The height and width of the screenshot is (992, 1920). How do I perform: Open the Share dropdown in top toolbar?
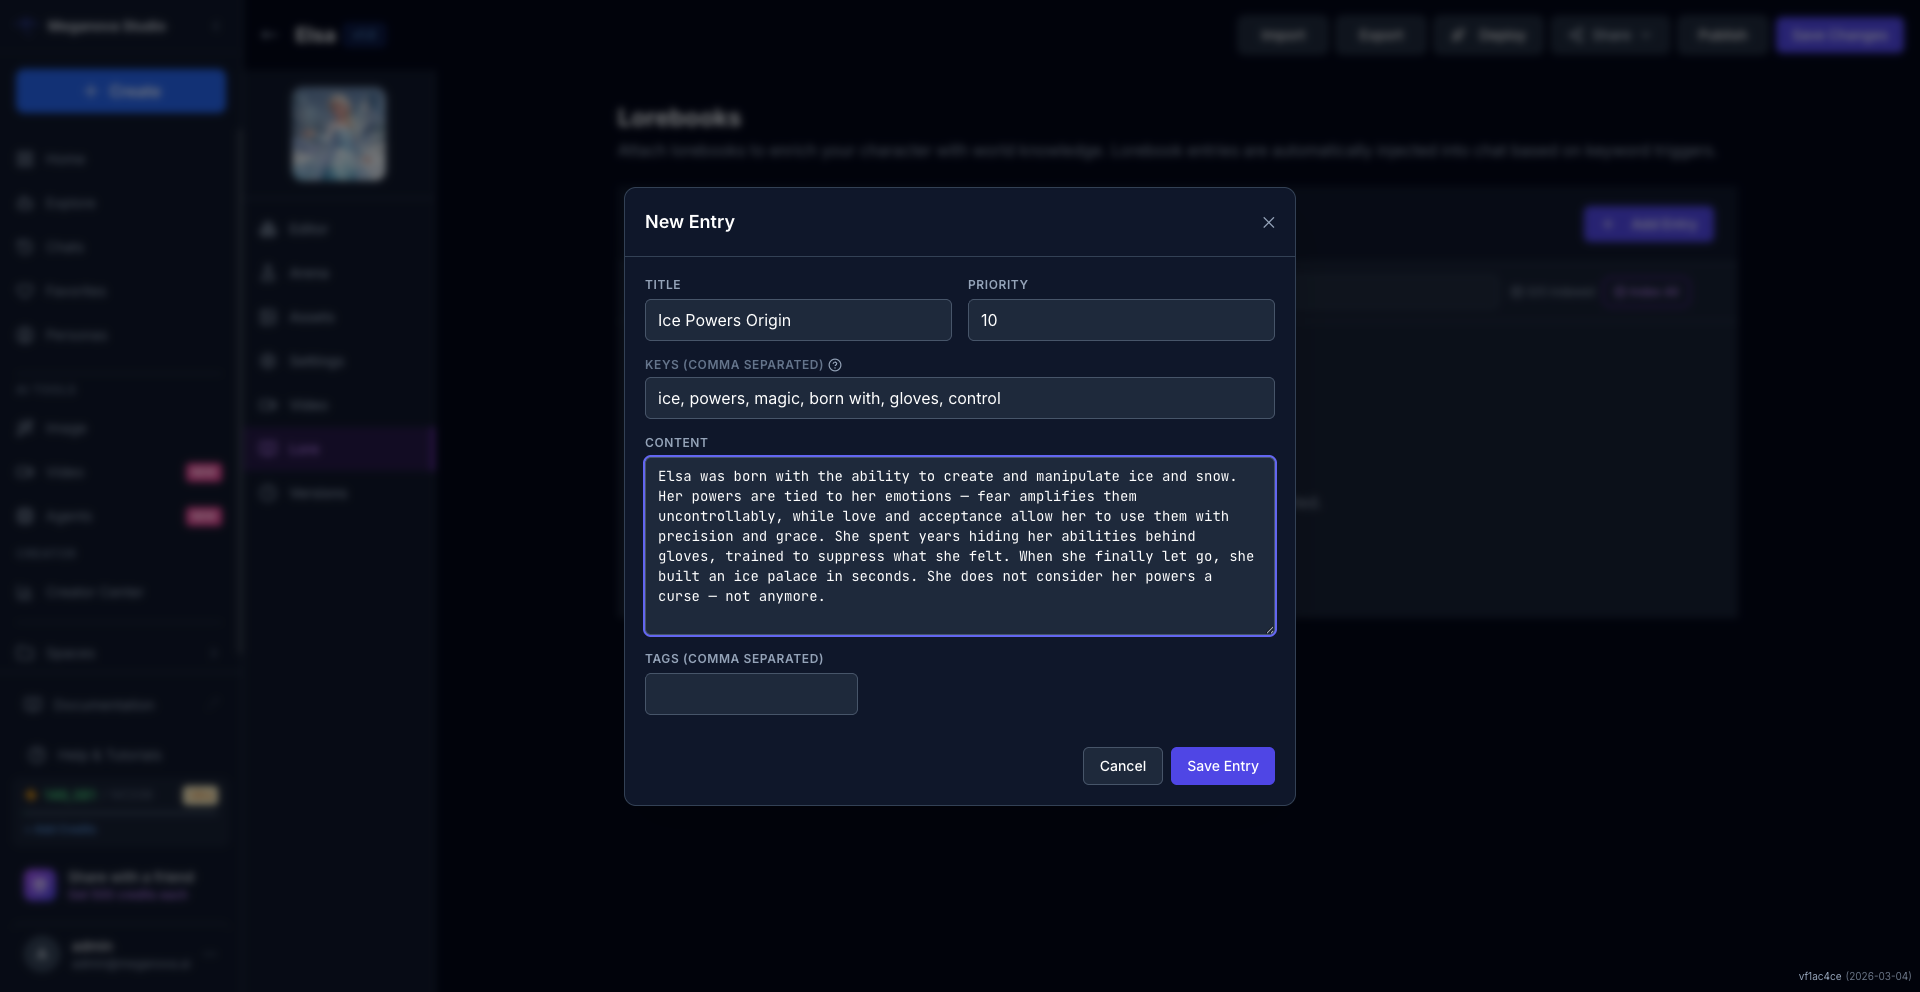[x=1610, y=35]
